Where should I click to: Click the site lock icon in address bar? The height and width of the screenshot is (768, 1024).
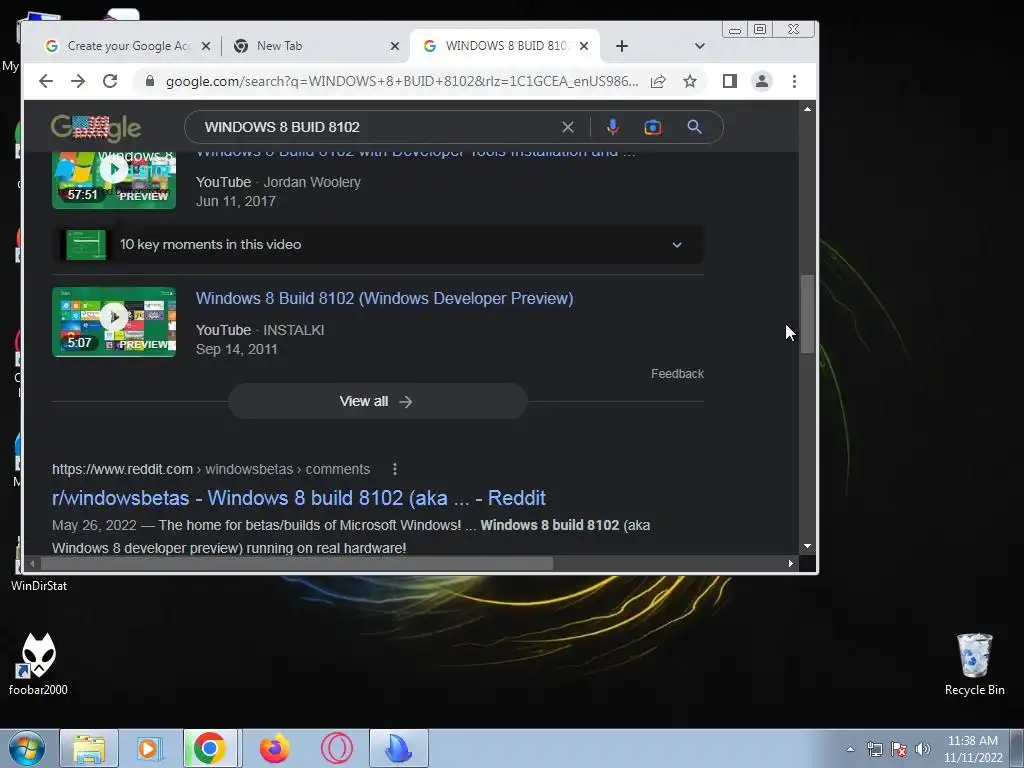150,81
